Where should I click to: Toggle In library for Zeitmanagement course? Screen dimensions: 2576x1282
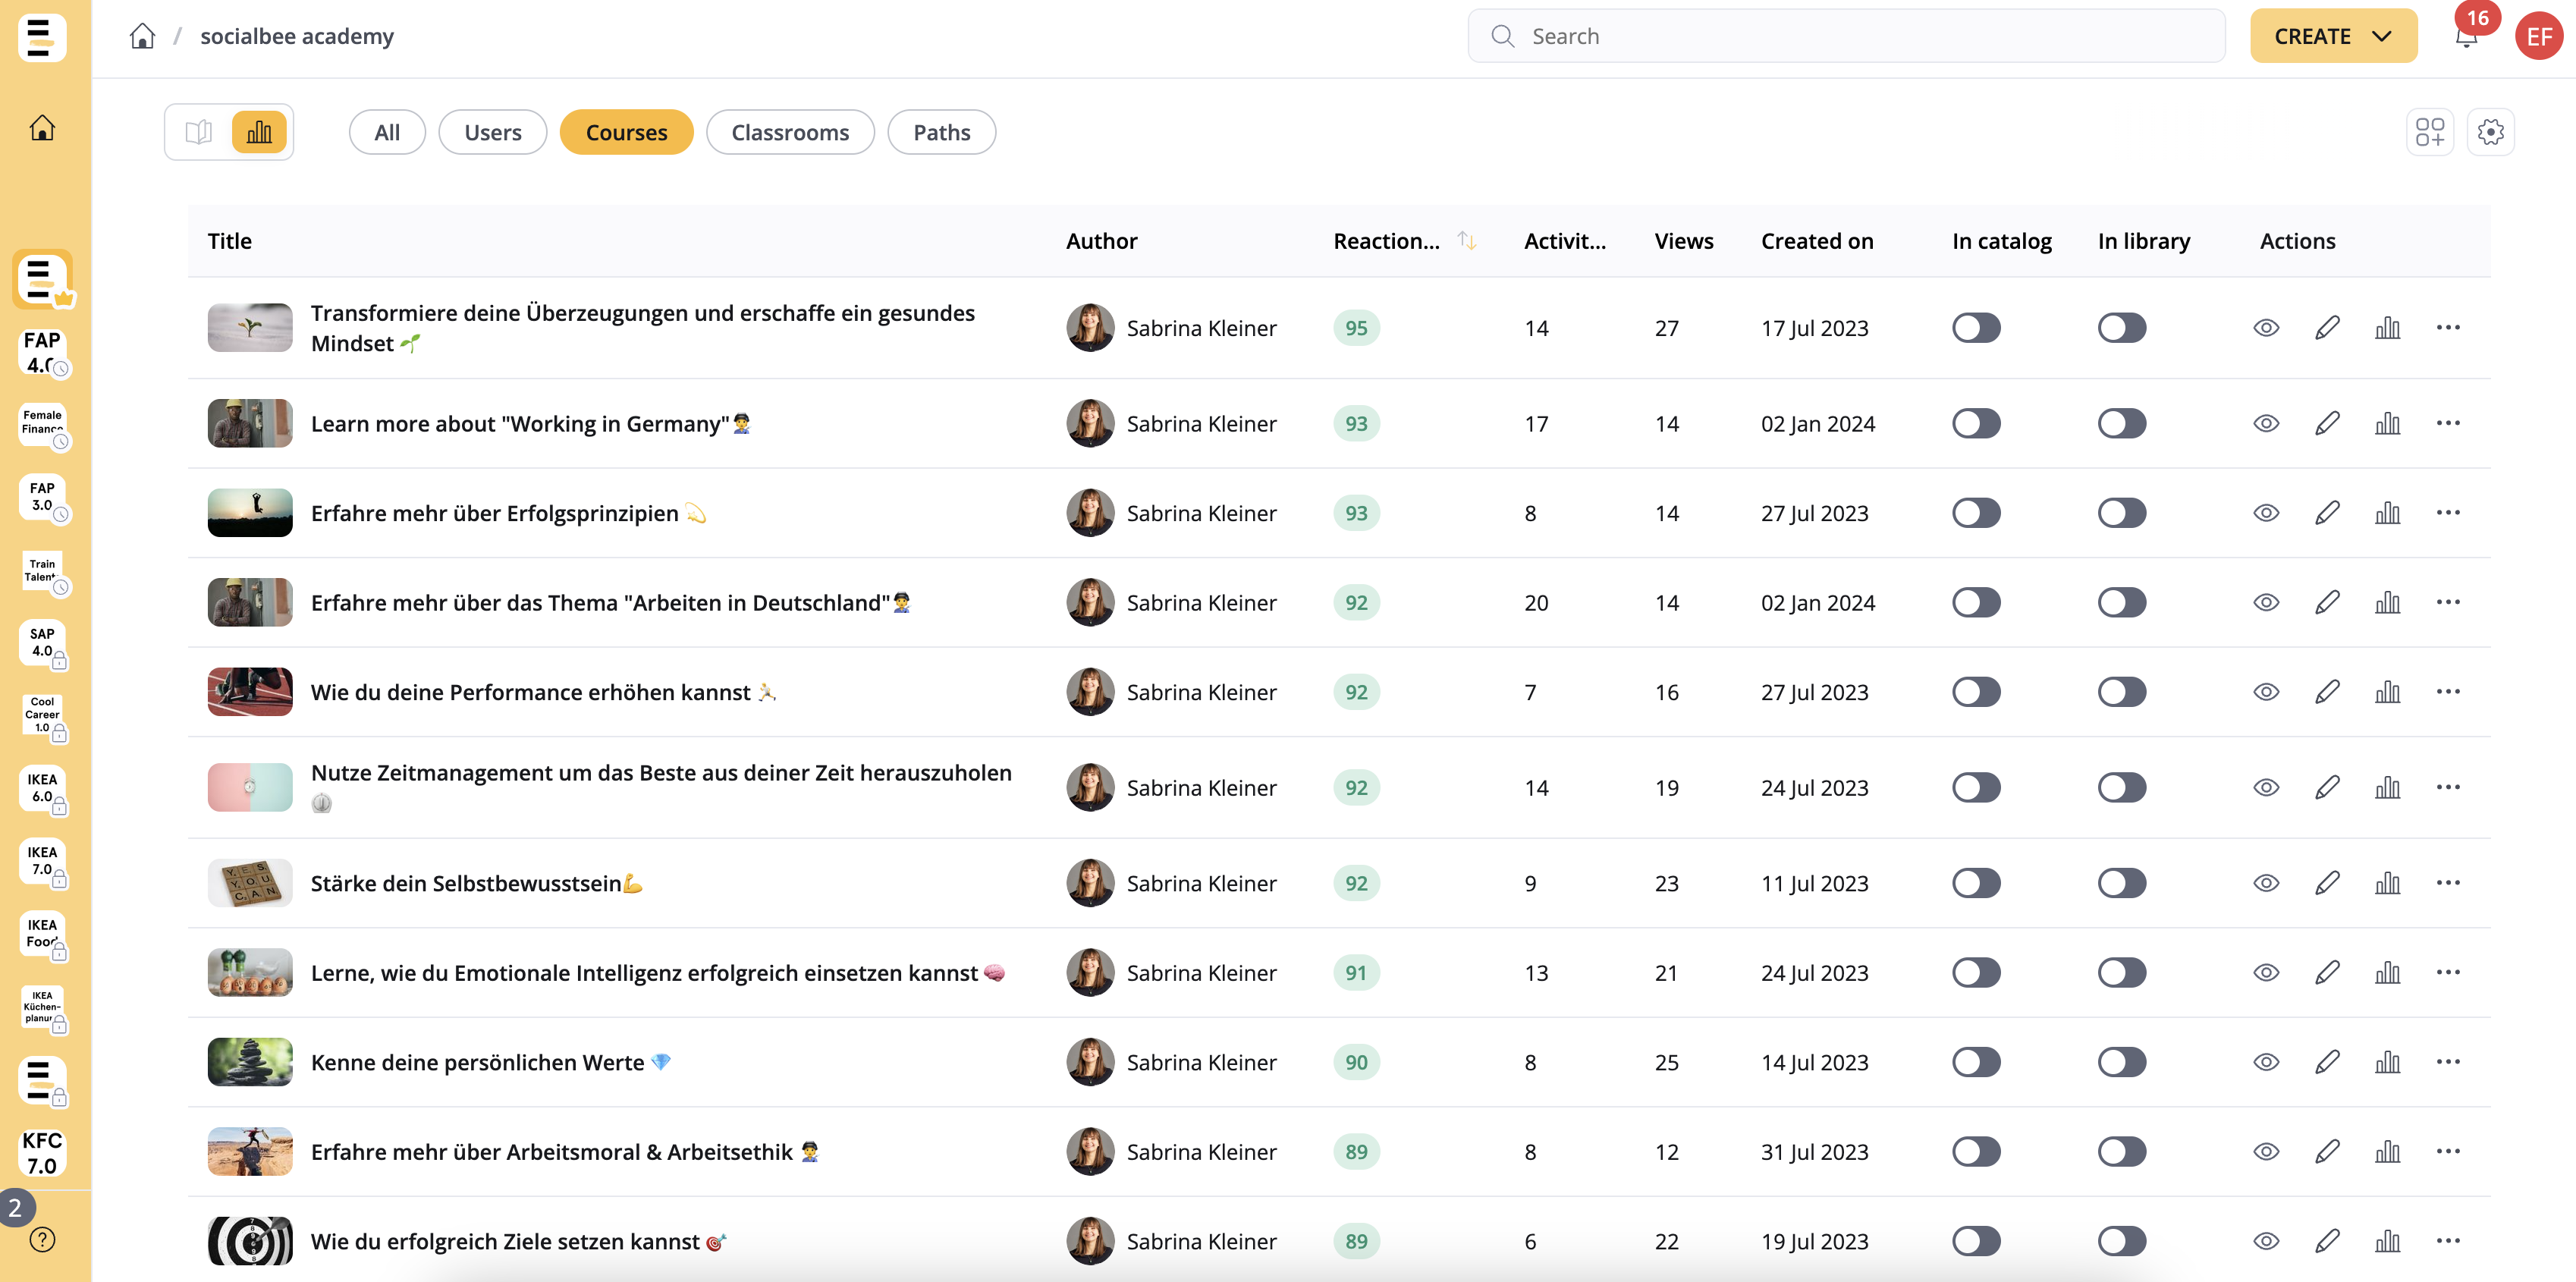(x=2122, y=788)
